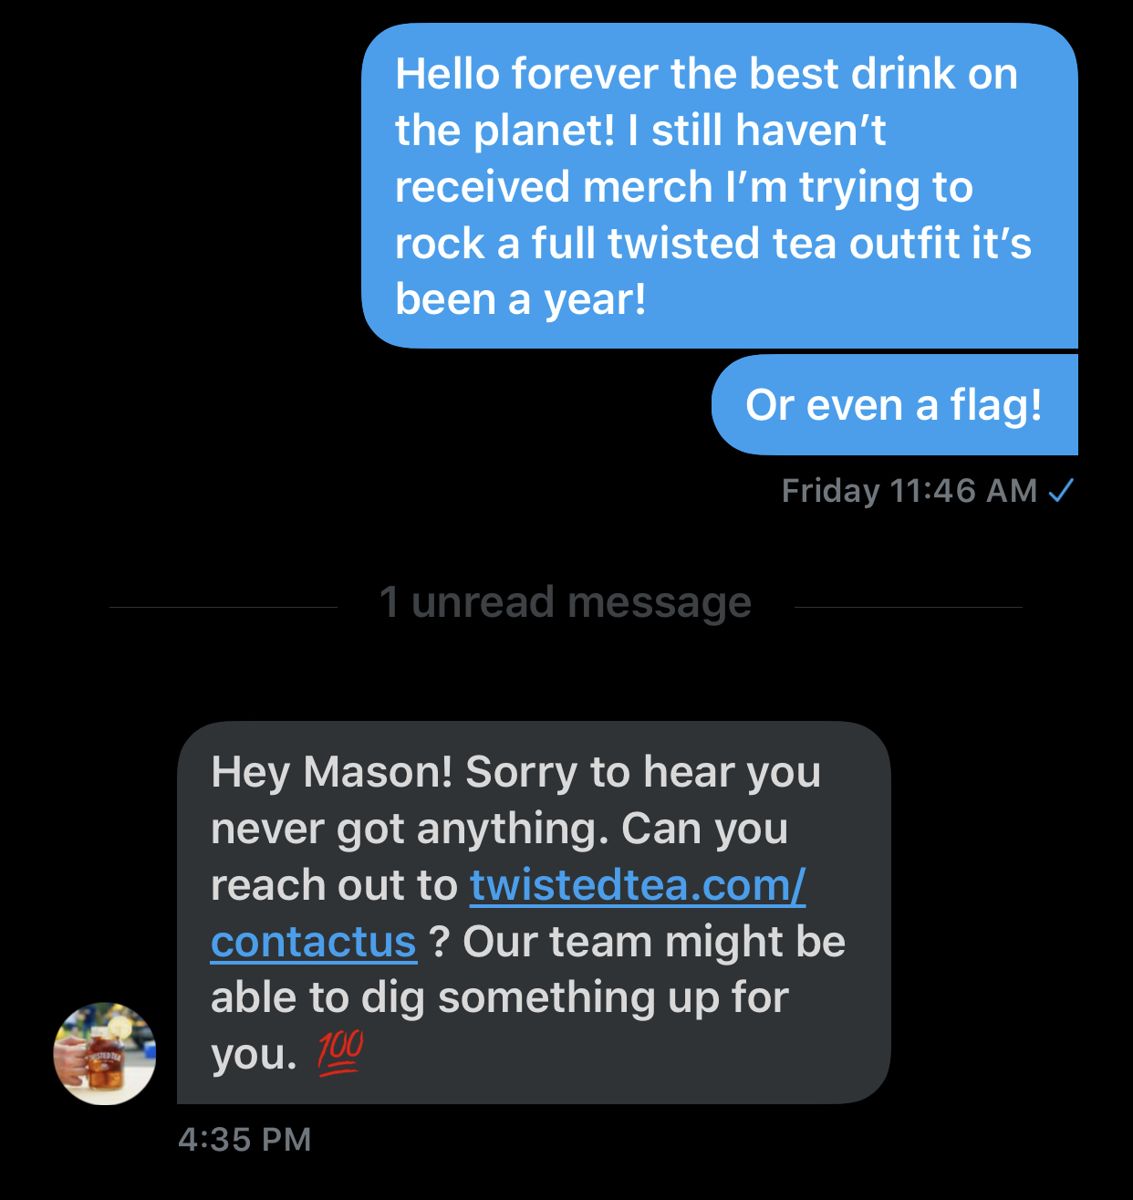This screenshot has width=1133, height=1200.
Task: Tap 'never got anything. Can you' text
Action: (499, 829)
